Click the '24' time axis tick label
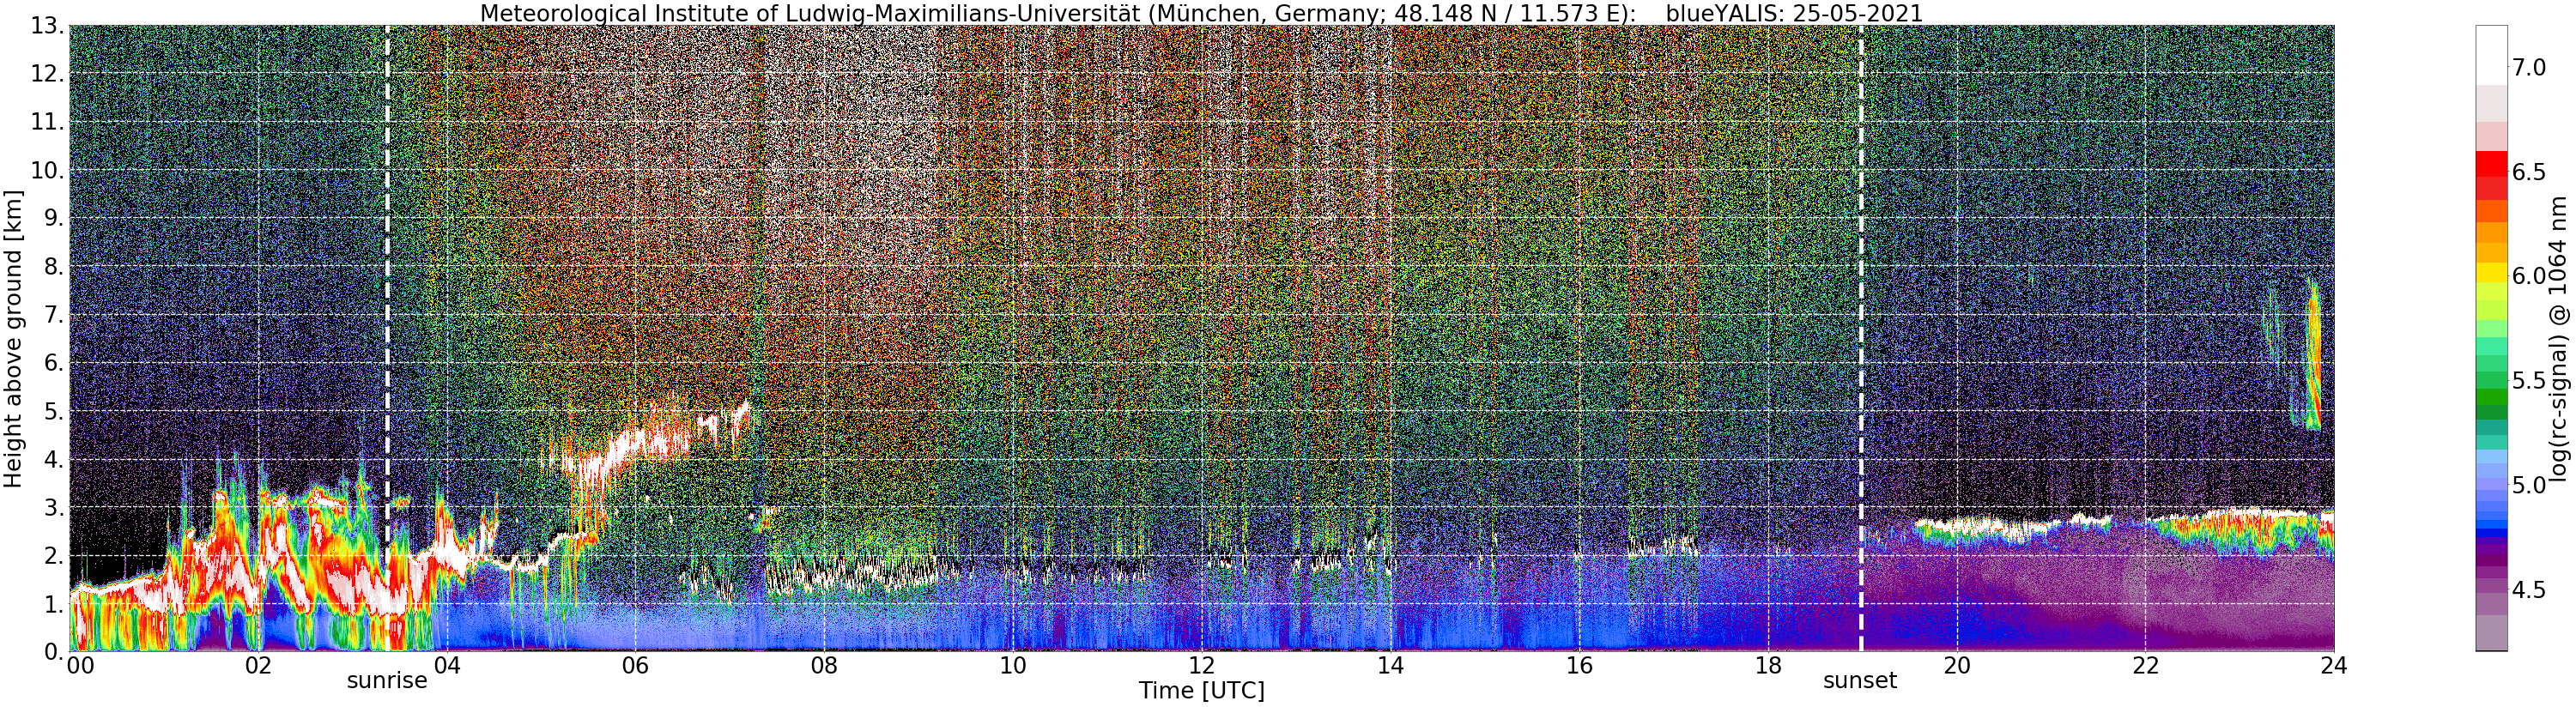Viewport: 2576px width, 707px height. pyautogui.click(x=2334, y=666)
